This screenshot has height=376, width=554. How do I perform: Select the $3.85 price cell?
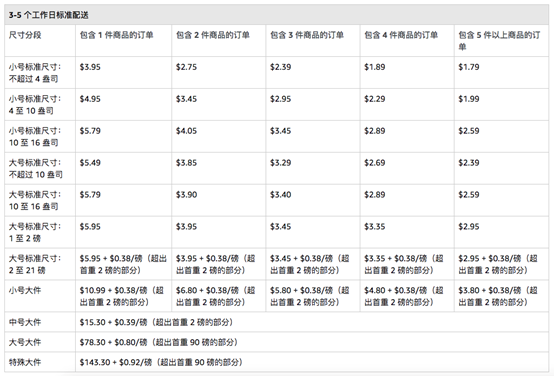click(x=187, y=163)
